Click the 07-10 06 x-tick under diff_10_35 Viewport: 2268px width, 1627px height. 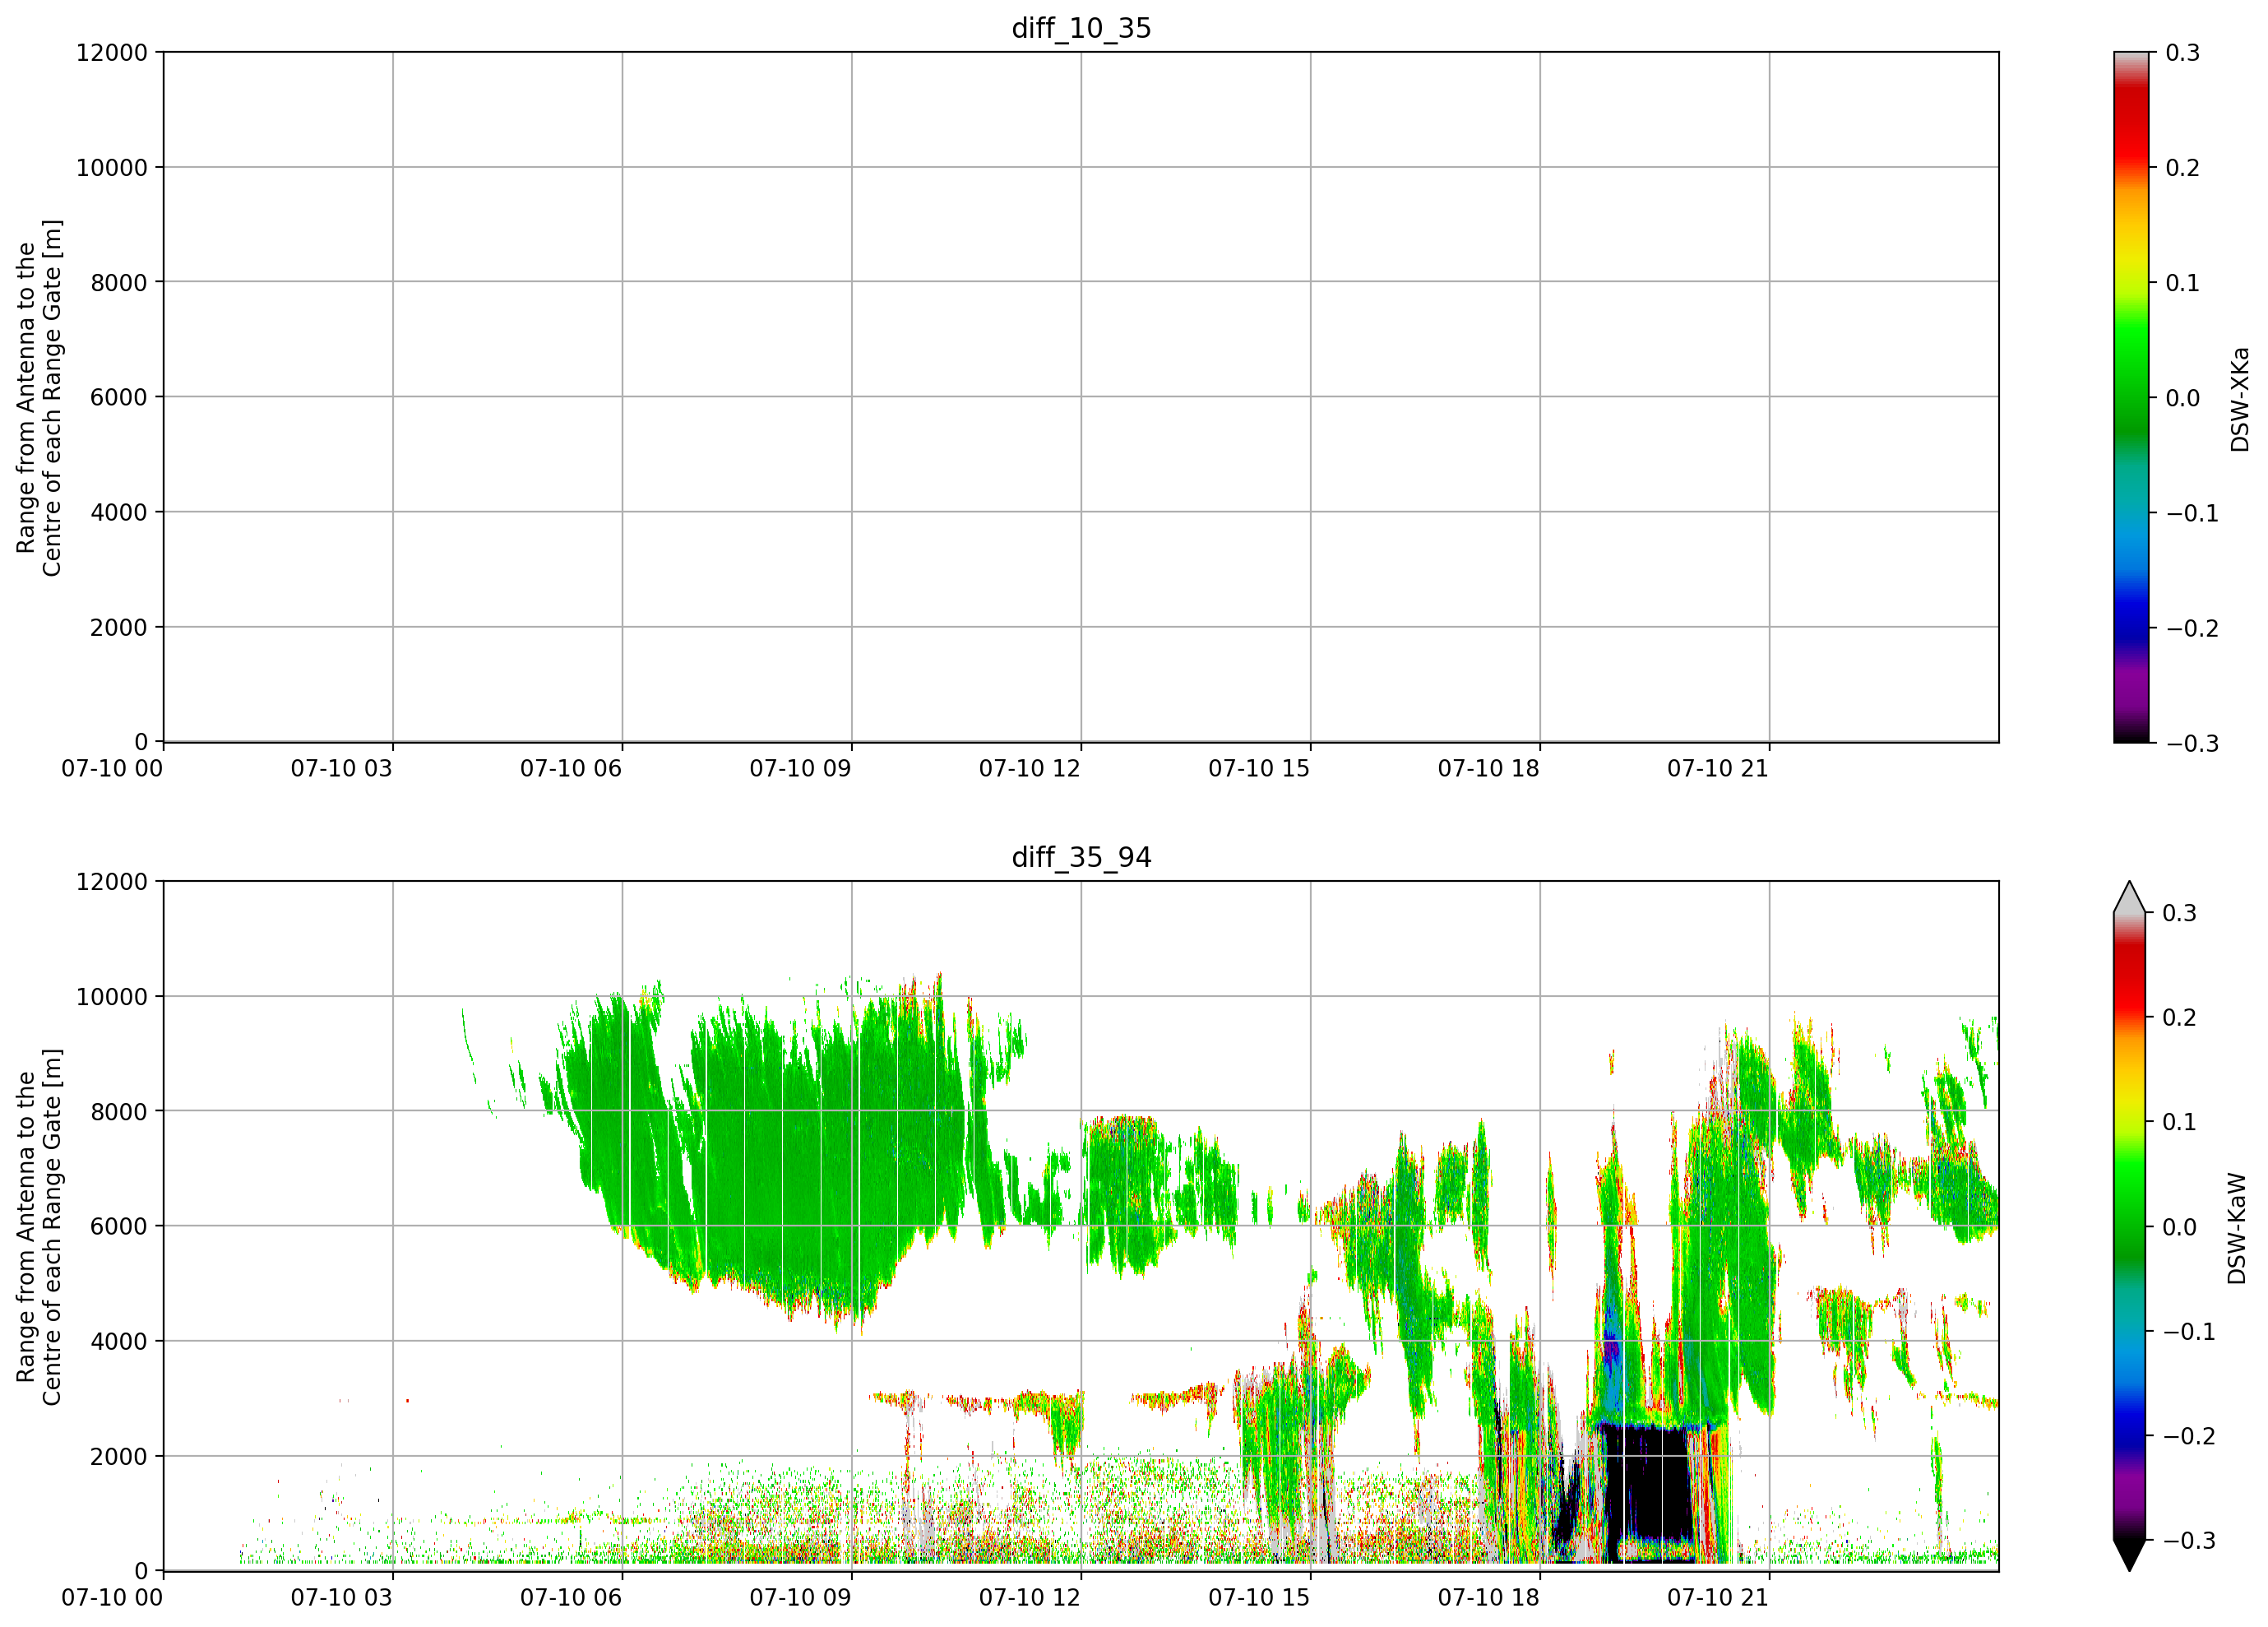click(571, 768)
